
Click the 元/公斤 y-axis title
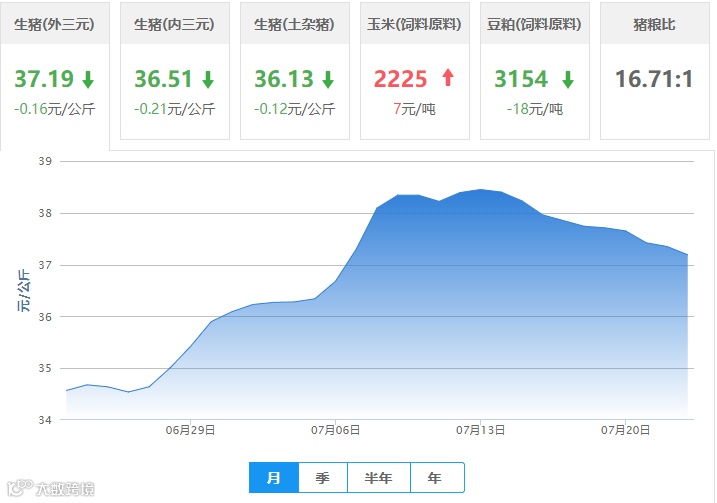pos(24,291)
